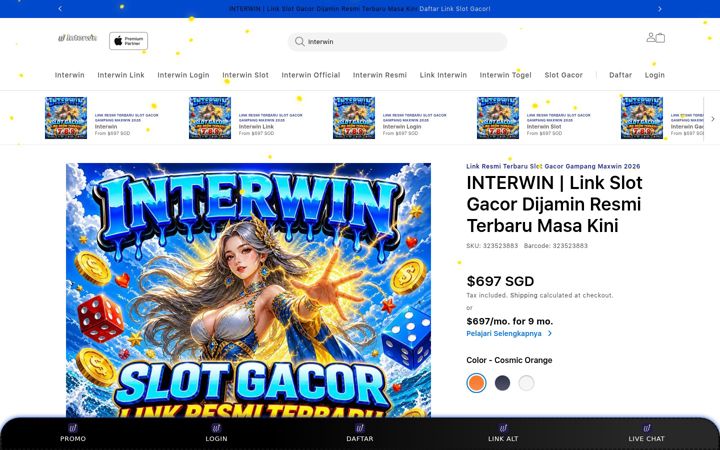This screenshot has width=720, height=450.
Task: Click the Color - Cosmic Orange label
Action: coord(509,360)
